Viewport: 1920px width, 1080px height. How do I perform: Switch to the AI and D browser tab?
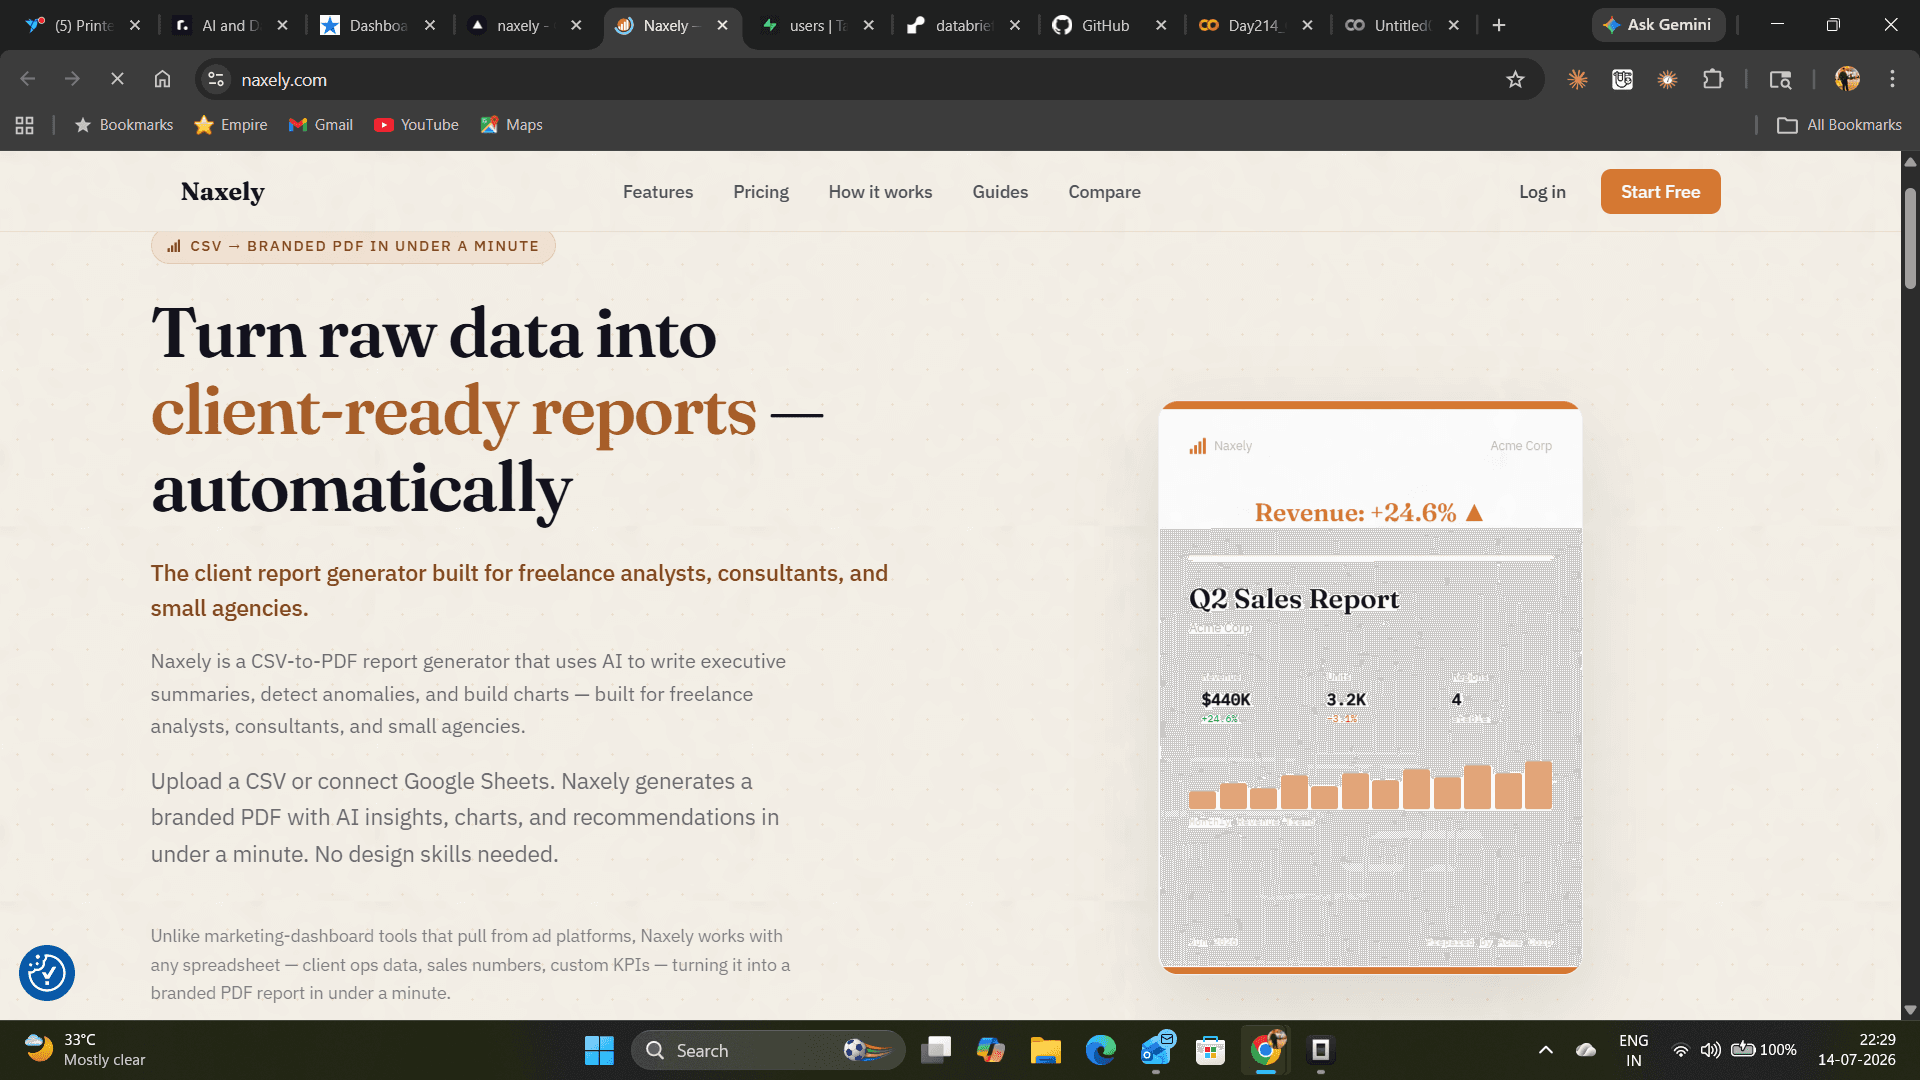[x=230, y=26]
